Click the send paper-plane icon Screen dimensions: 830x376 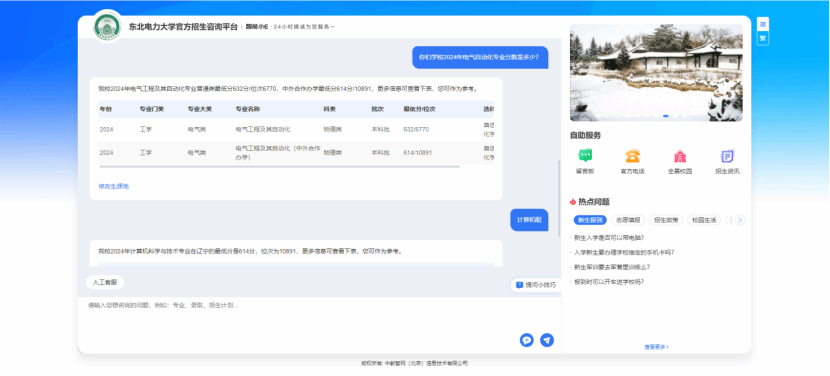tap(547, 340)
